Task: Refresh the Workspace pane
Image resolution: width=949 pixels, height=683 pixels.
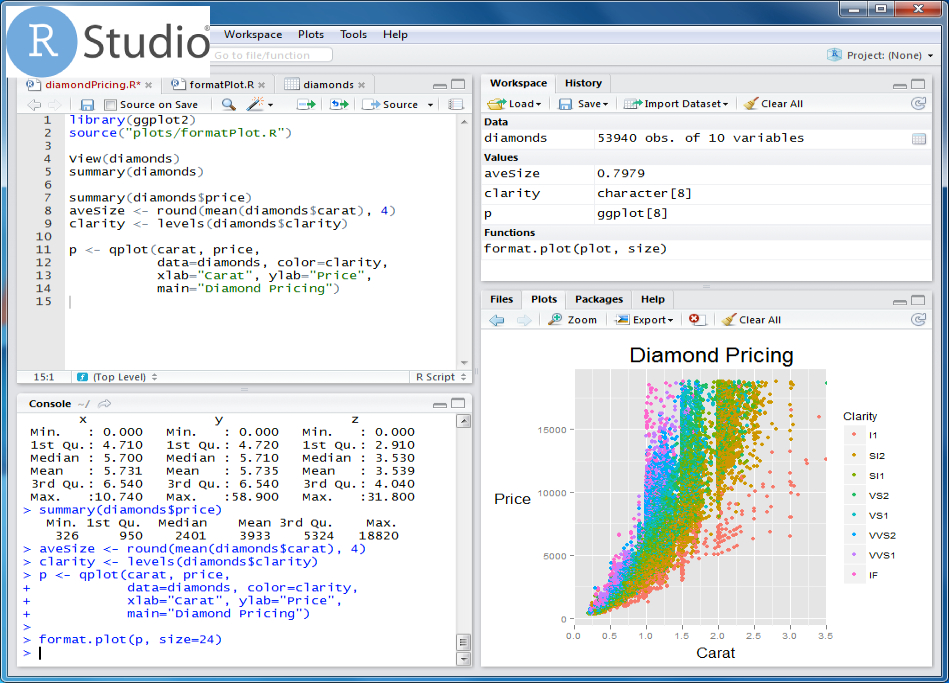Action: [918, 104]
